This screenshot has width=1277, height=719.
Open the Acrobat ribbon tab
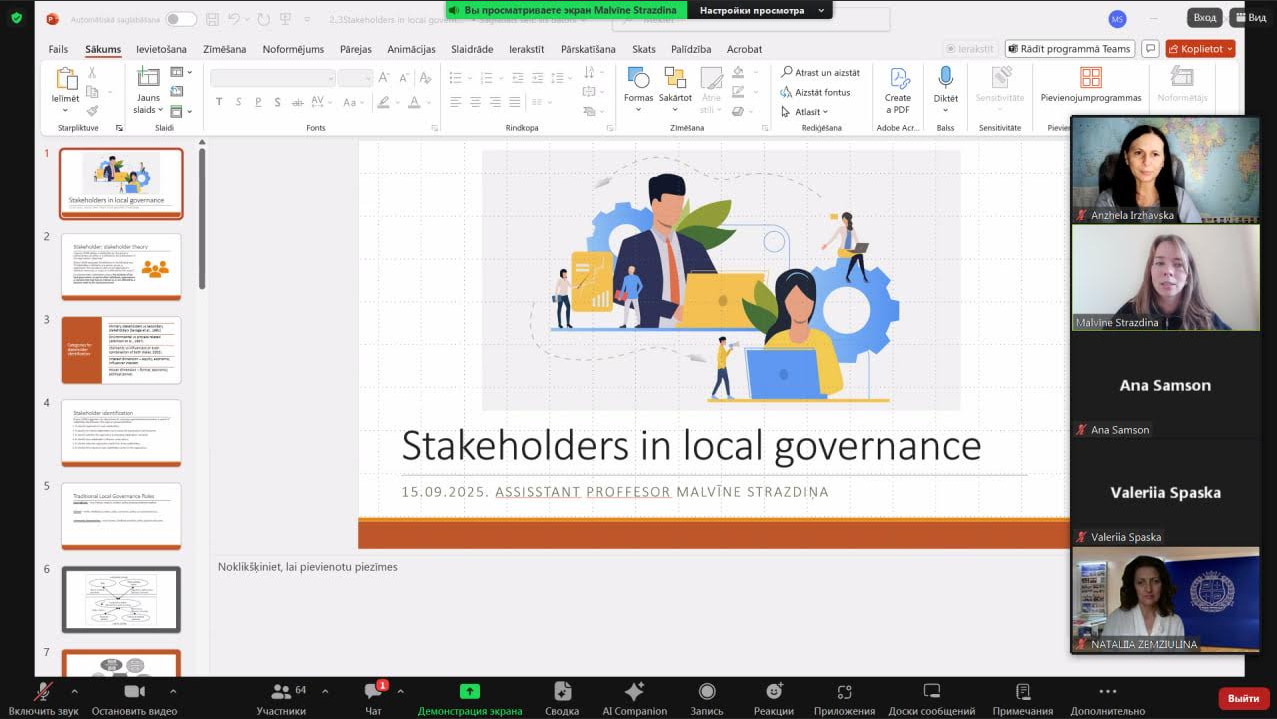tap(744, 49)
